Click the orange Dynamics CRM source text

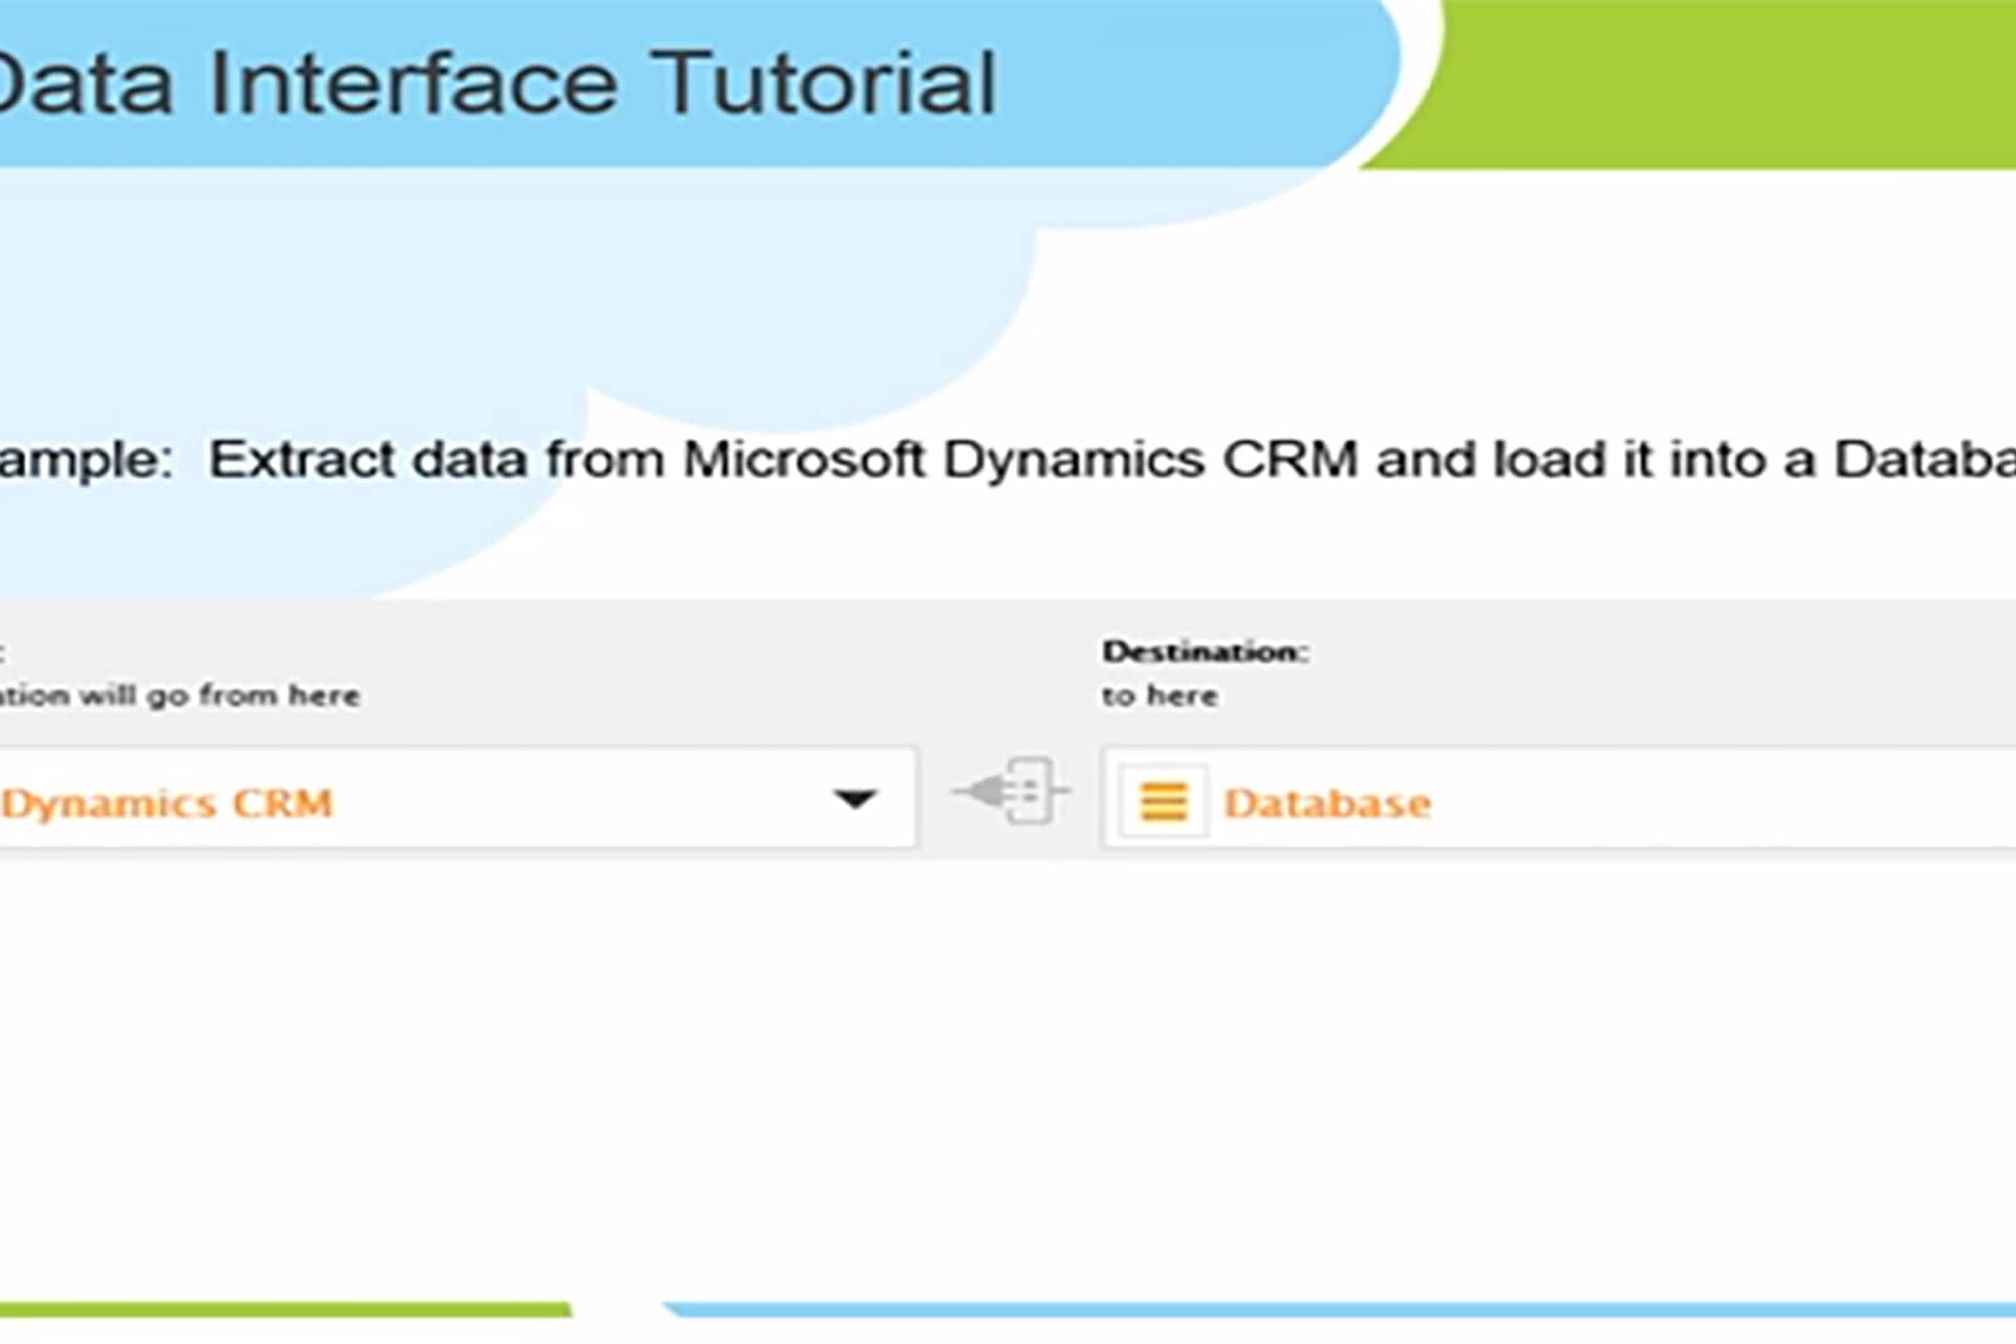coord(168,804)
